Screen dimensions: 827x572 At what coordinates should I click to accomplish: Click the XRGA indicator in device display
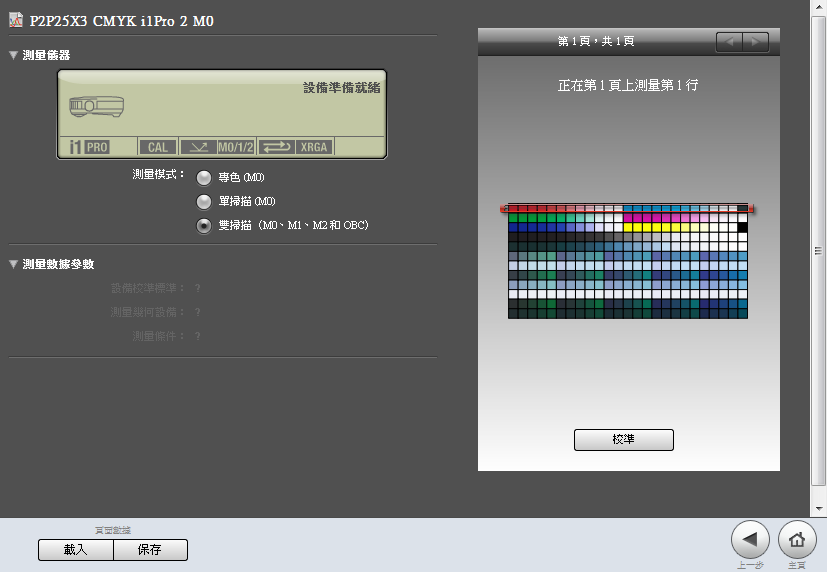(x=314, y=147)
